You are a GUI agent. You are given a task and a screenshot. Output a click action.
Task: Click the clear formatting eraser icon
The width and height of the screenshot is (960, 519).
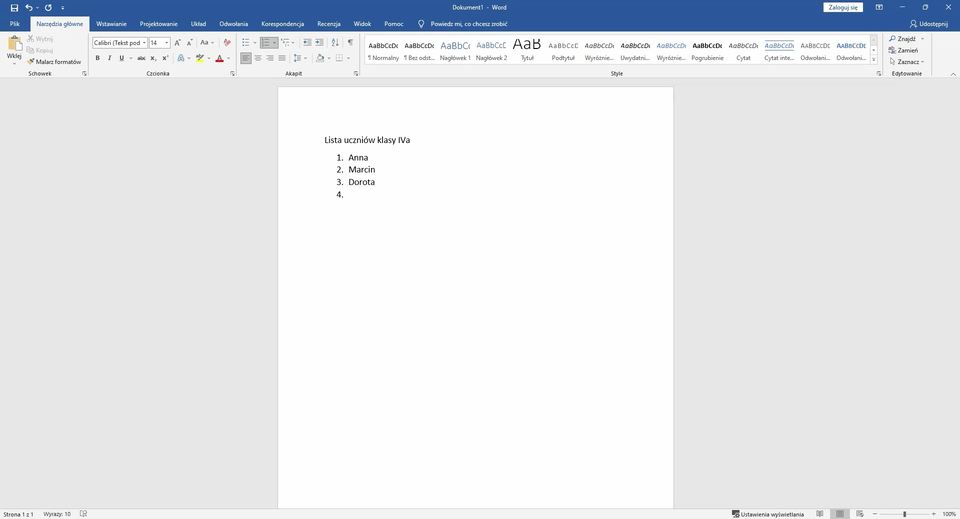(227, 43)
